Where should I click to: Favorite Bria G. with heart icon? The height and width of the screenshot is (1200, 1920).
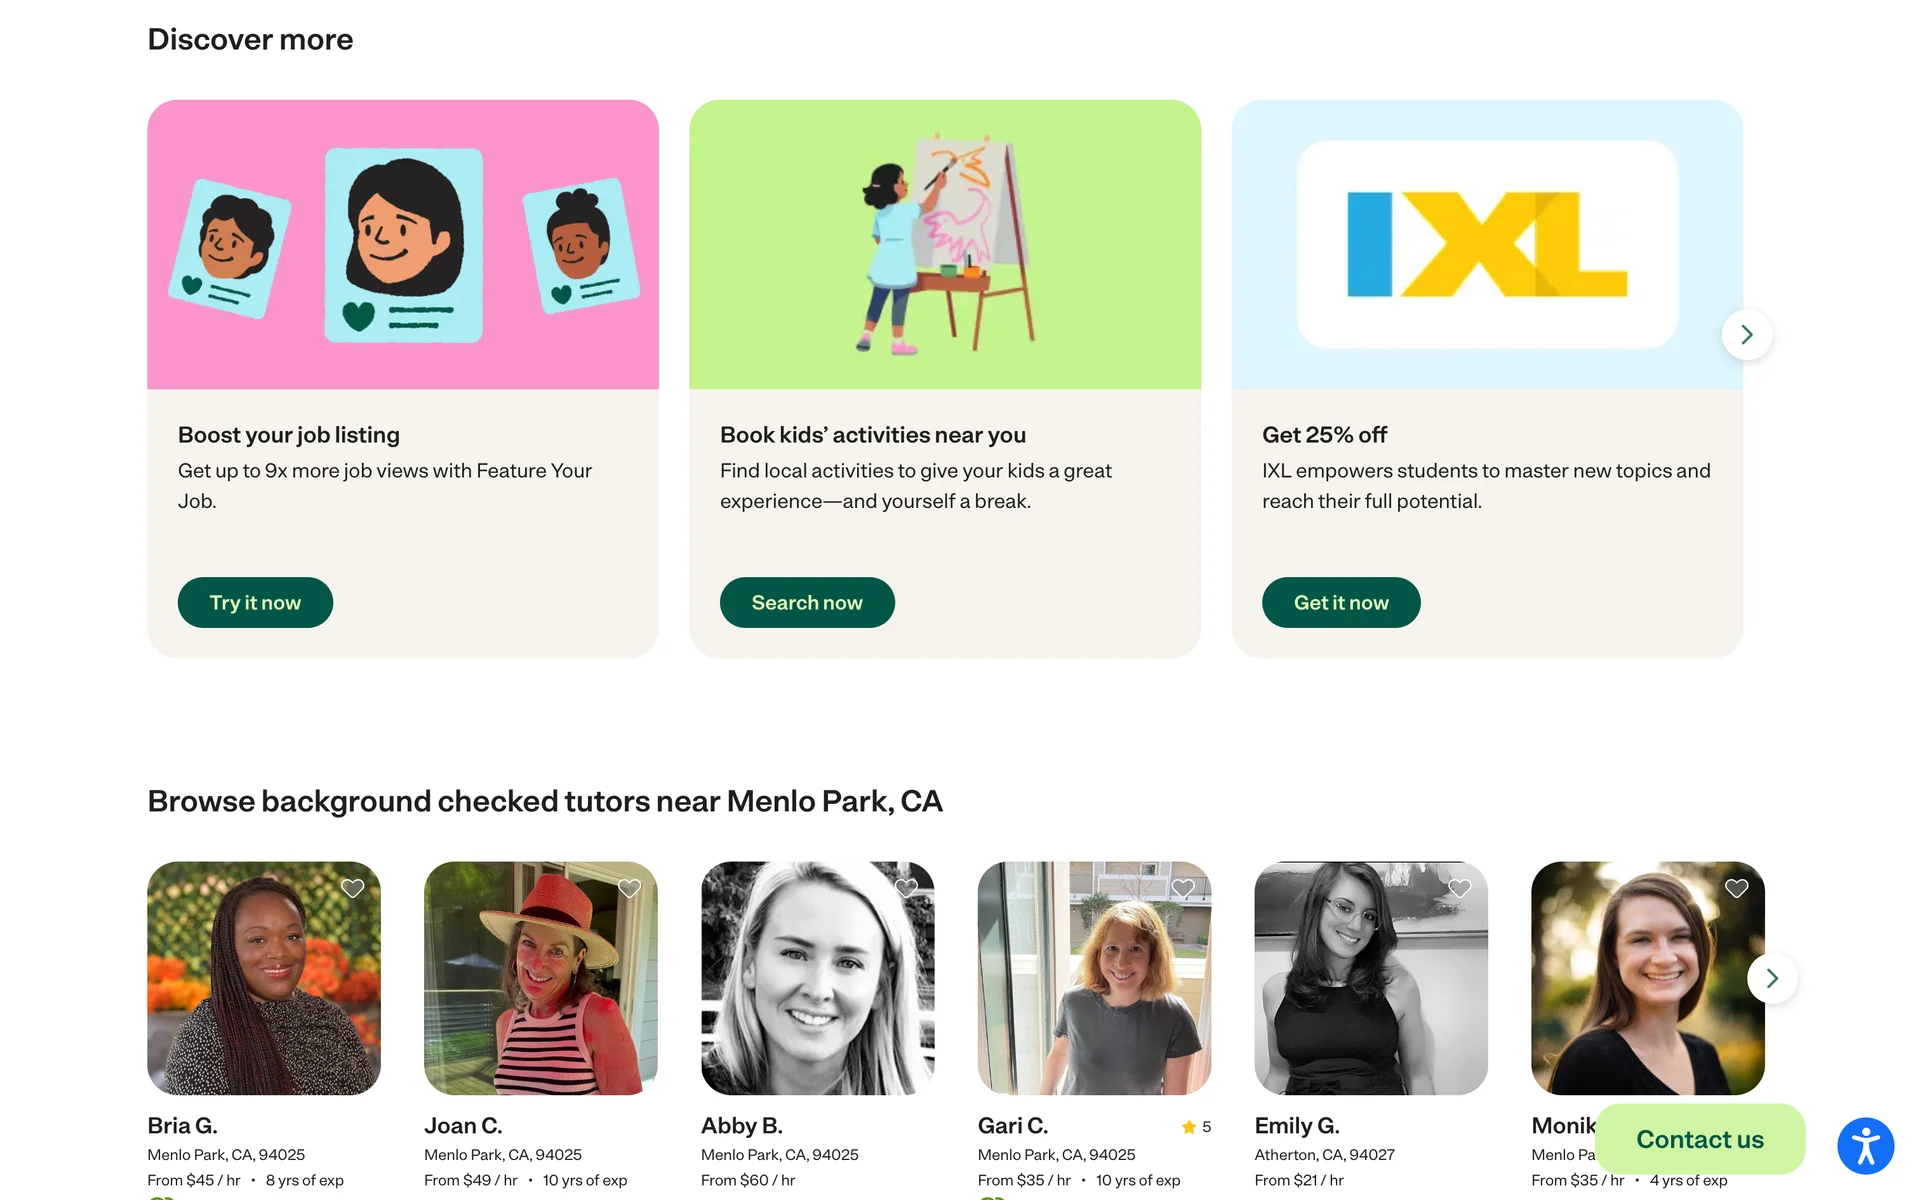(352, 888)
